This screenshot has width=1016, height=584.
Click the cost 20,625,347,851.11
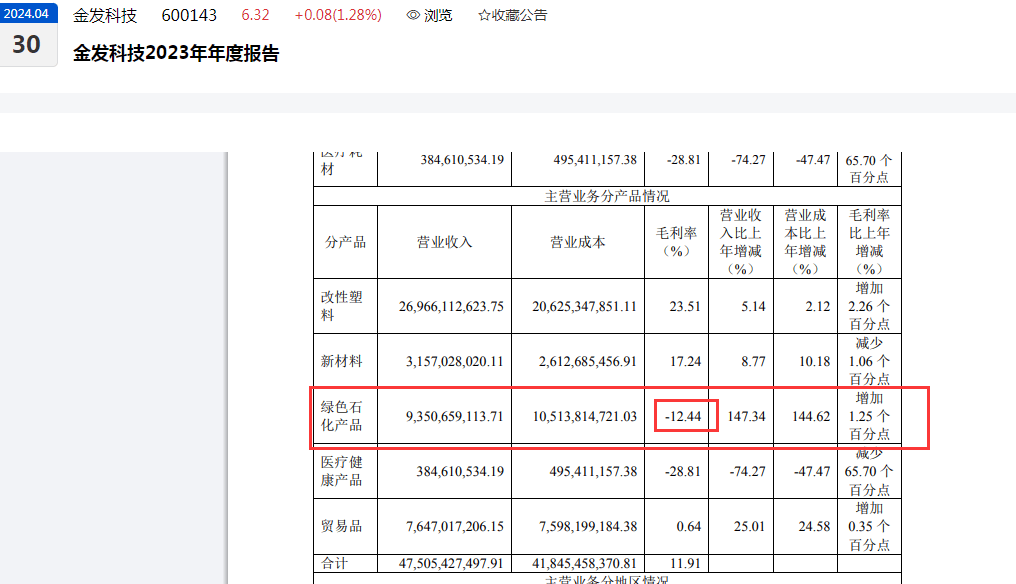584,307
